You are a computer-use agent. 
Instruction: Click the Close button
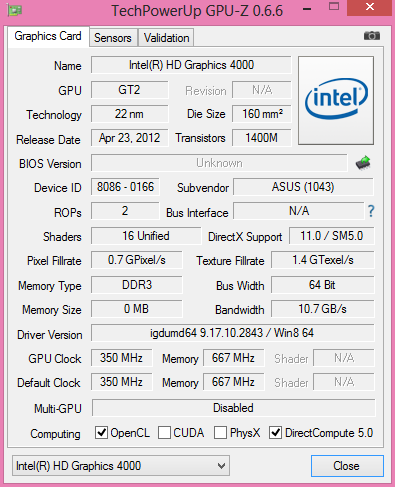pos(347,466)
